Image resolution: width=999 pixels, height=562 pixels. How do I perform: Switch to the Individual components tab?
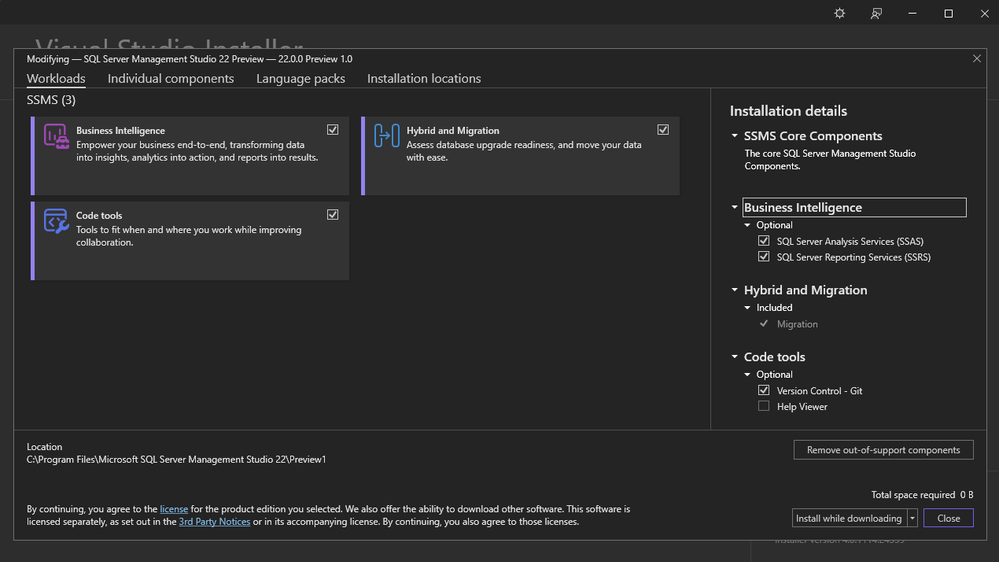171,78
